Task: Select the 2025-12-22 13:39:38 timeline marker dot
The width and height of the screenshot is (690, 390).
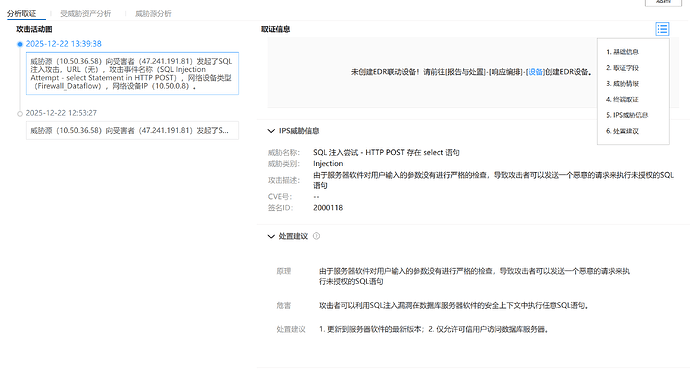Action: (x=20, y=44)
